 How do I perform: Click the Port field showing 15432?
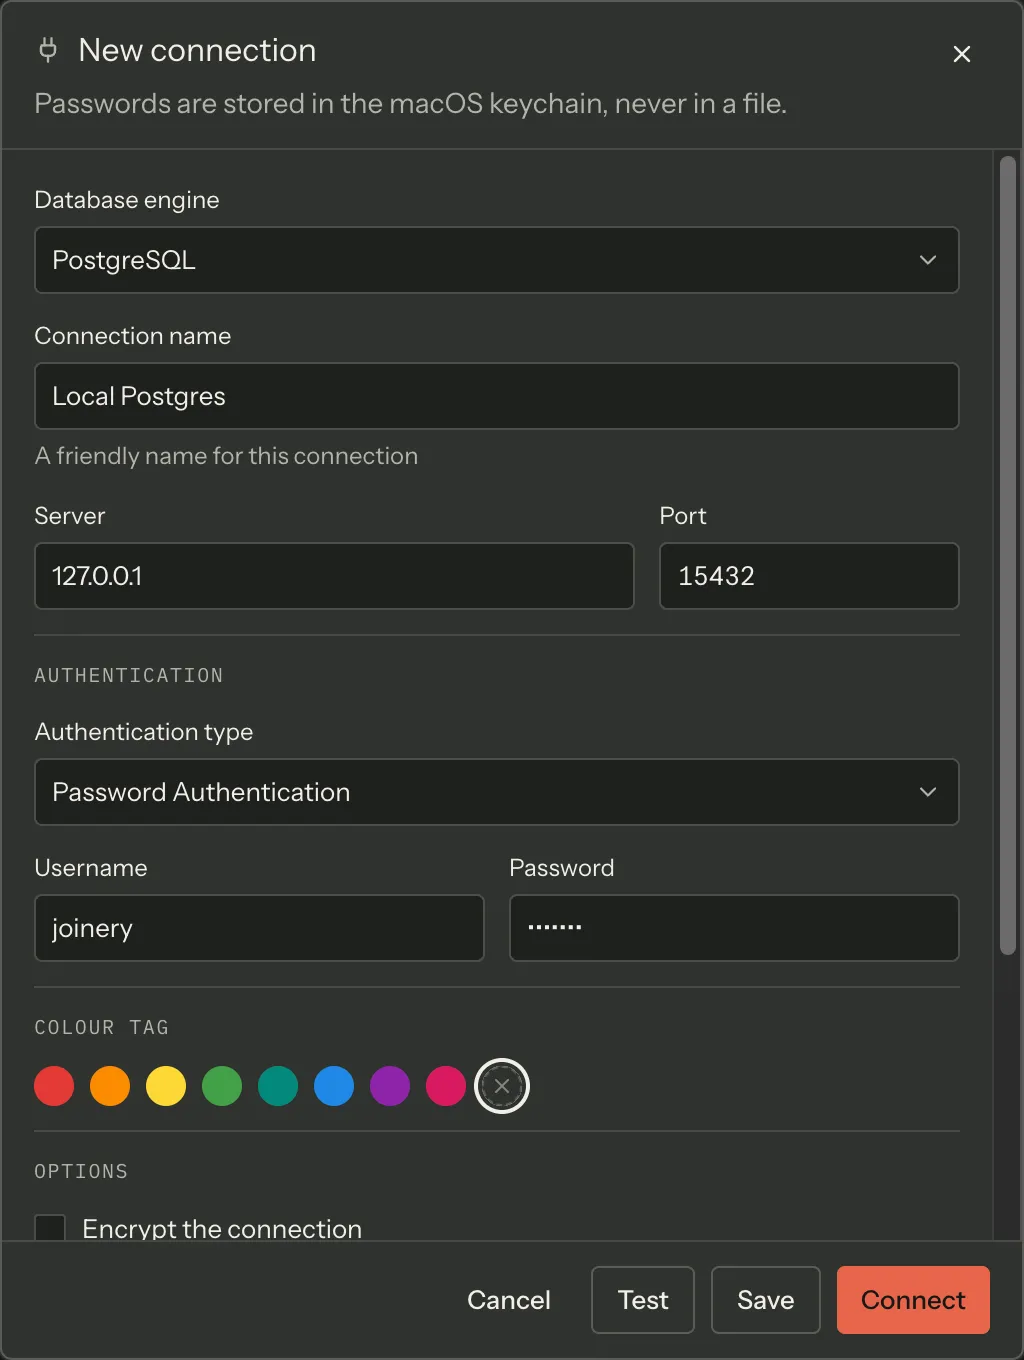pos(809,576)
